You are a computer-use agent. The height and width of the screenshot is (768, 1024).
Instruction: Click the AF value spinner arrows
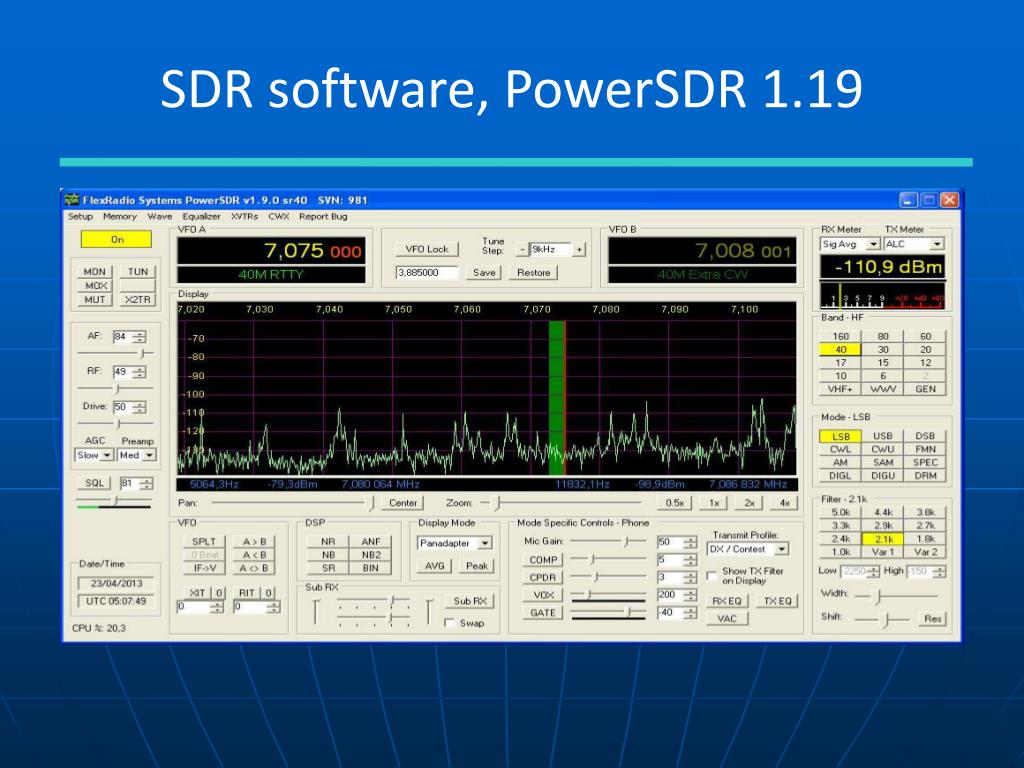tap(140, 337)
